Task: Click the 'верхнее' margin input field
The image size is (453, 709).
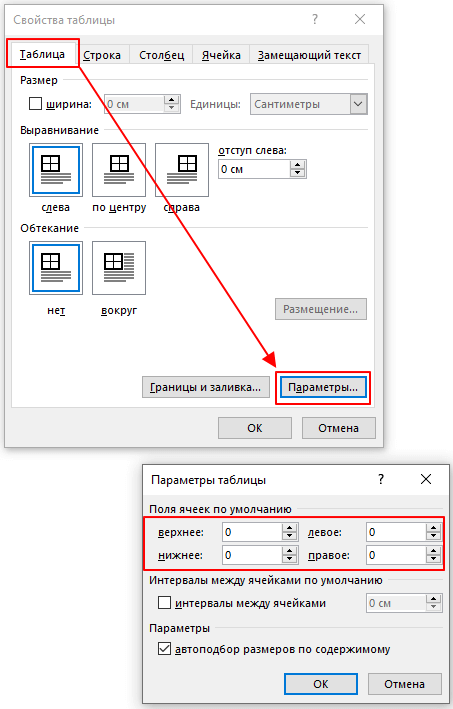Action: (252, 532)
